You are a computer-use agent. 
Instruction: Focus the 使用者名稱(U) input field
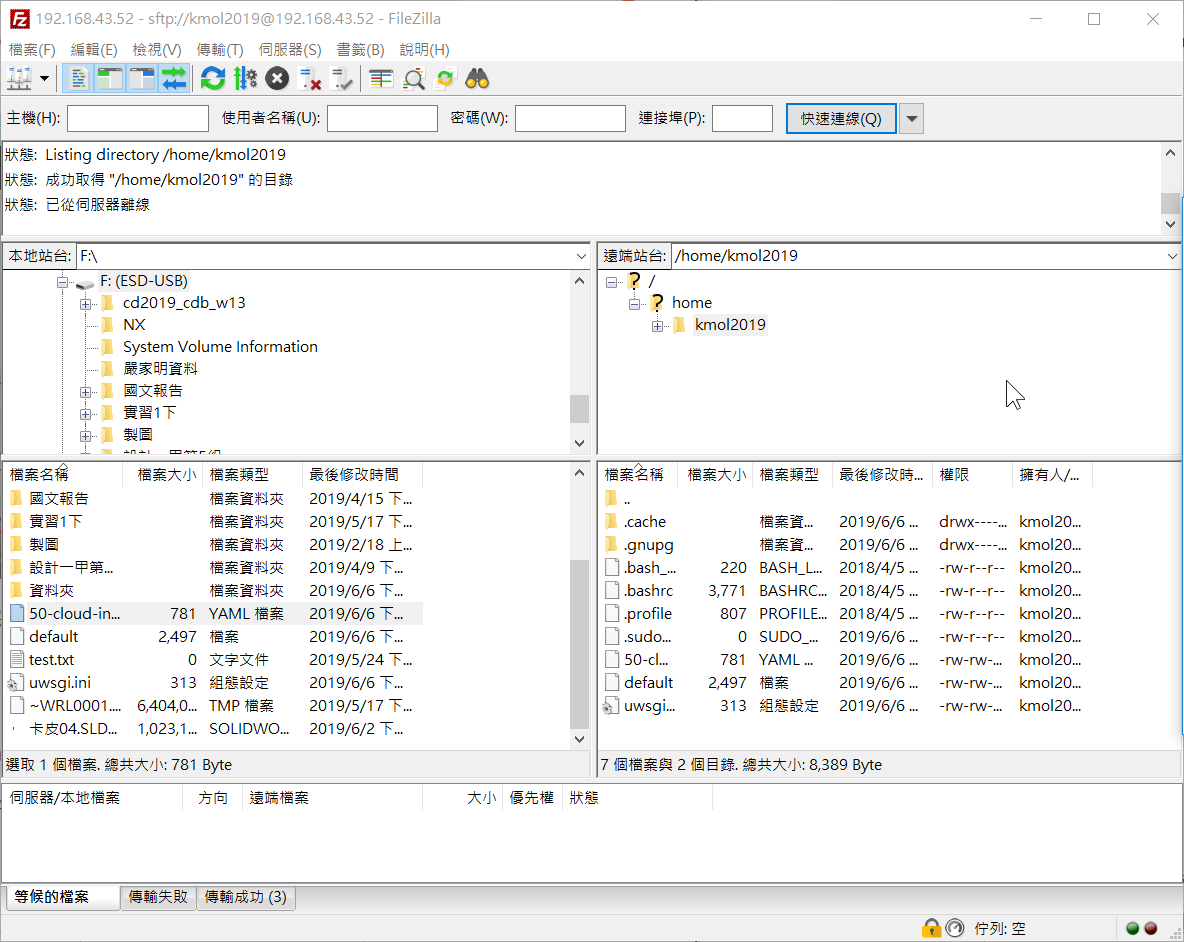click(382, 119)
